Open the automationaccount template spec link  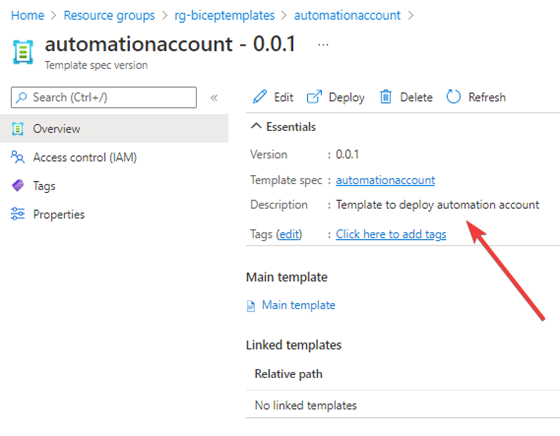click(x=385, y=180)
